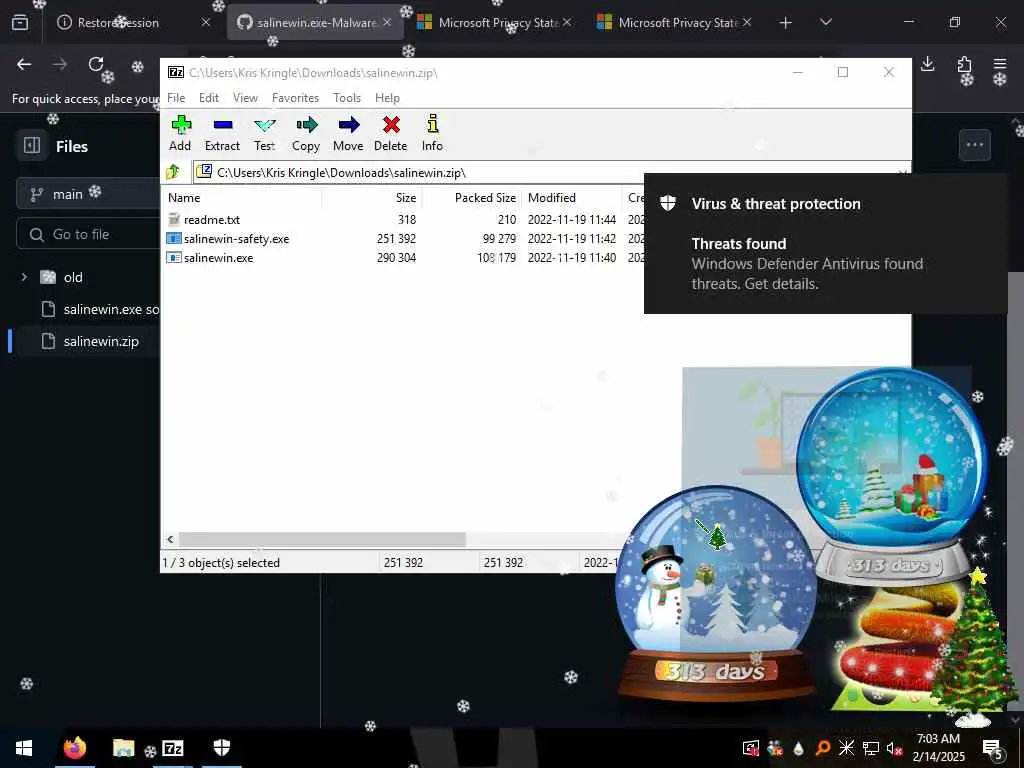
Task: Open the Edit menu in 7-Zip
Action: tap(209, 98)
